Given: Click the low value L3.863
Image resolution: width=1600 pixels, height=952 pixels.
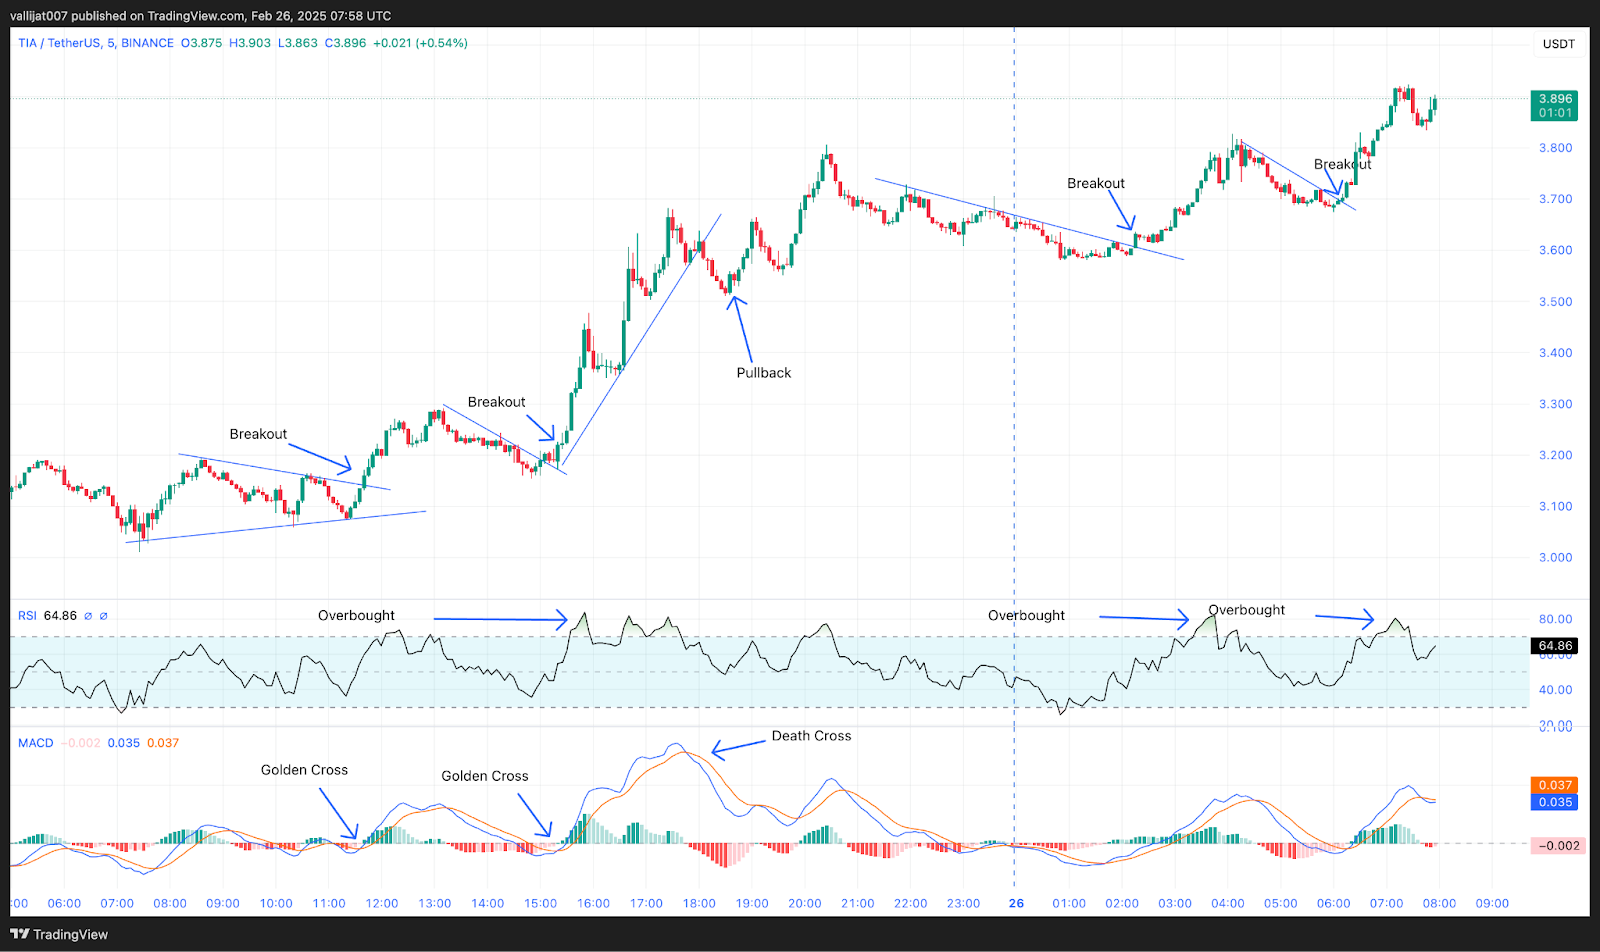Looking at the screenshot, I should click(x=298, y=43).
